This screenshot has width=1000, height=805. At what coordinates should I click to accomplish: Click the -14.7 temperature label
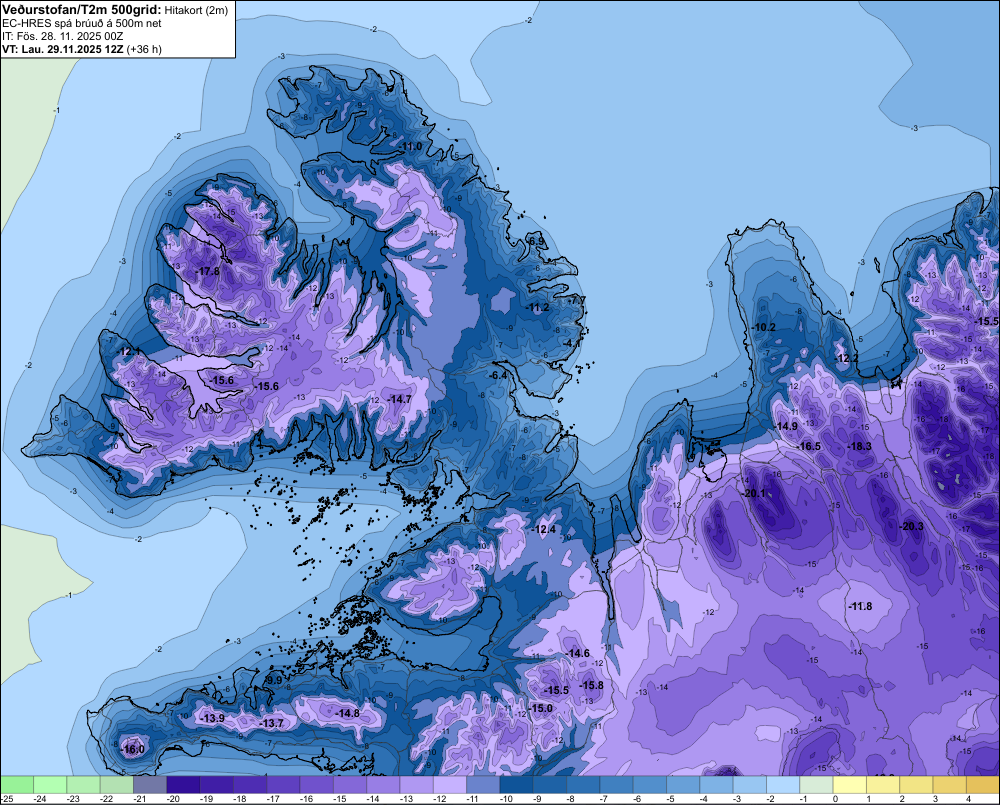point(399,399)
